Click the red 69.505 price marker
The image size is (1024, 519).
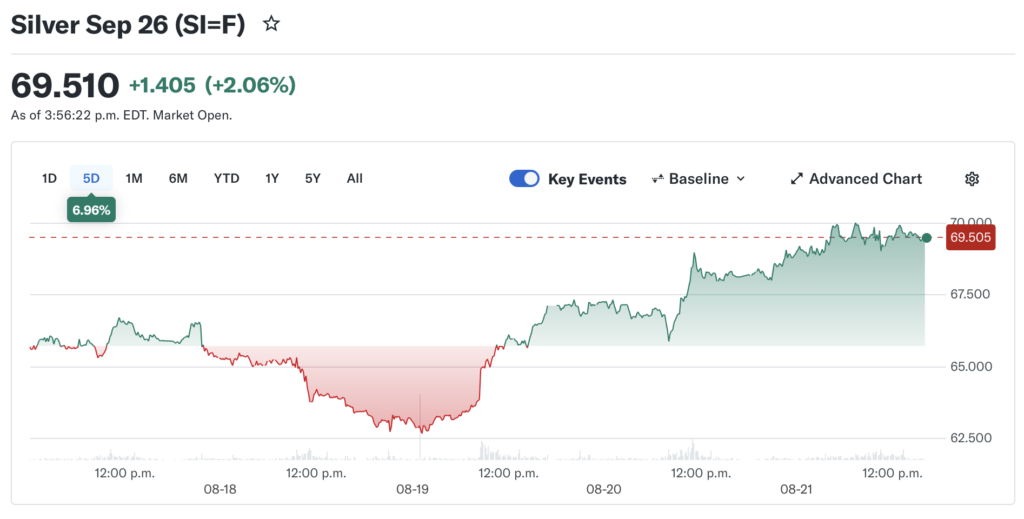point(970,238)
